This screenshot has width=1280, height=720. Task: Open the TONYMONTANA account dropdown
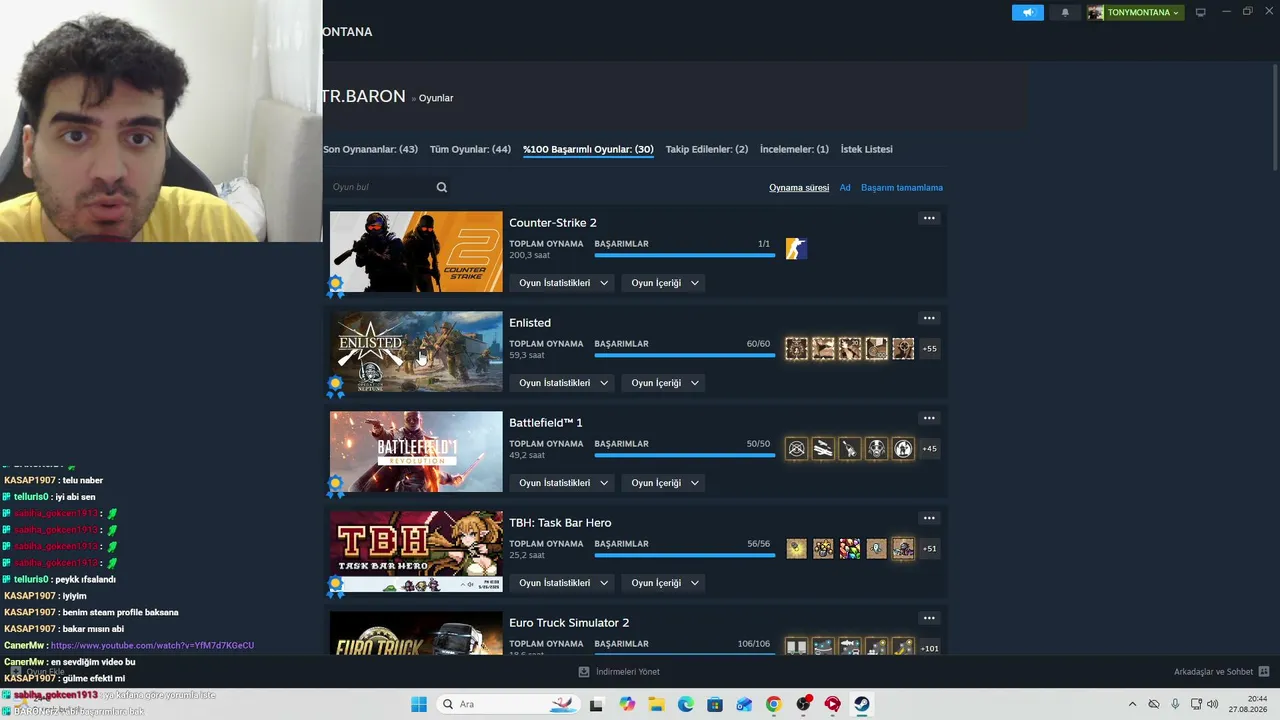coord(1135,13)
